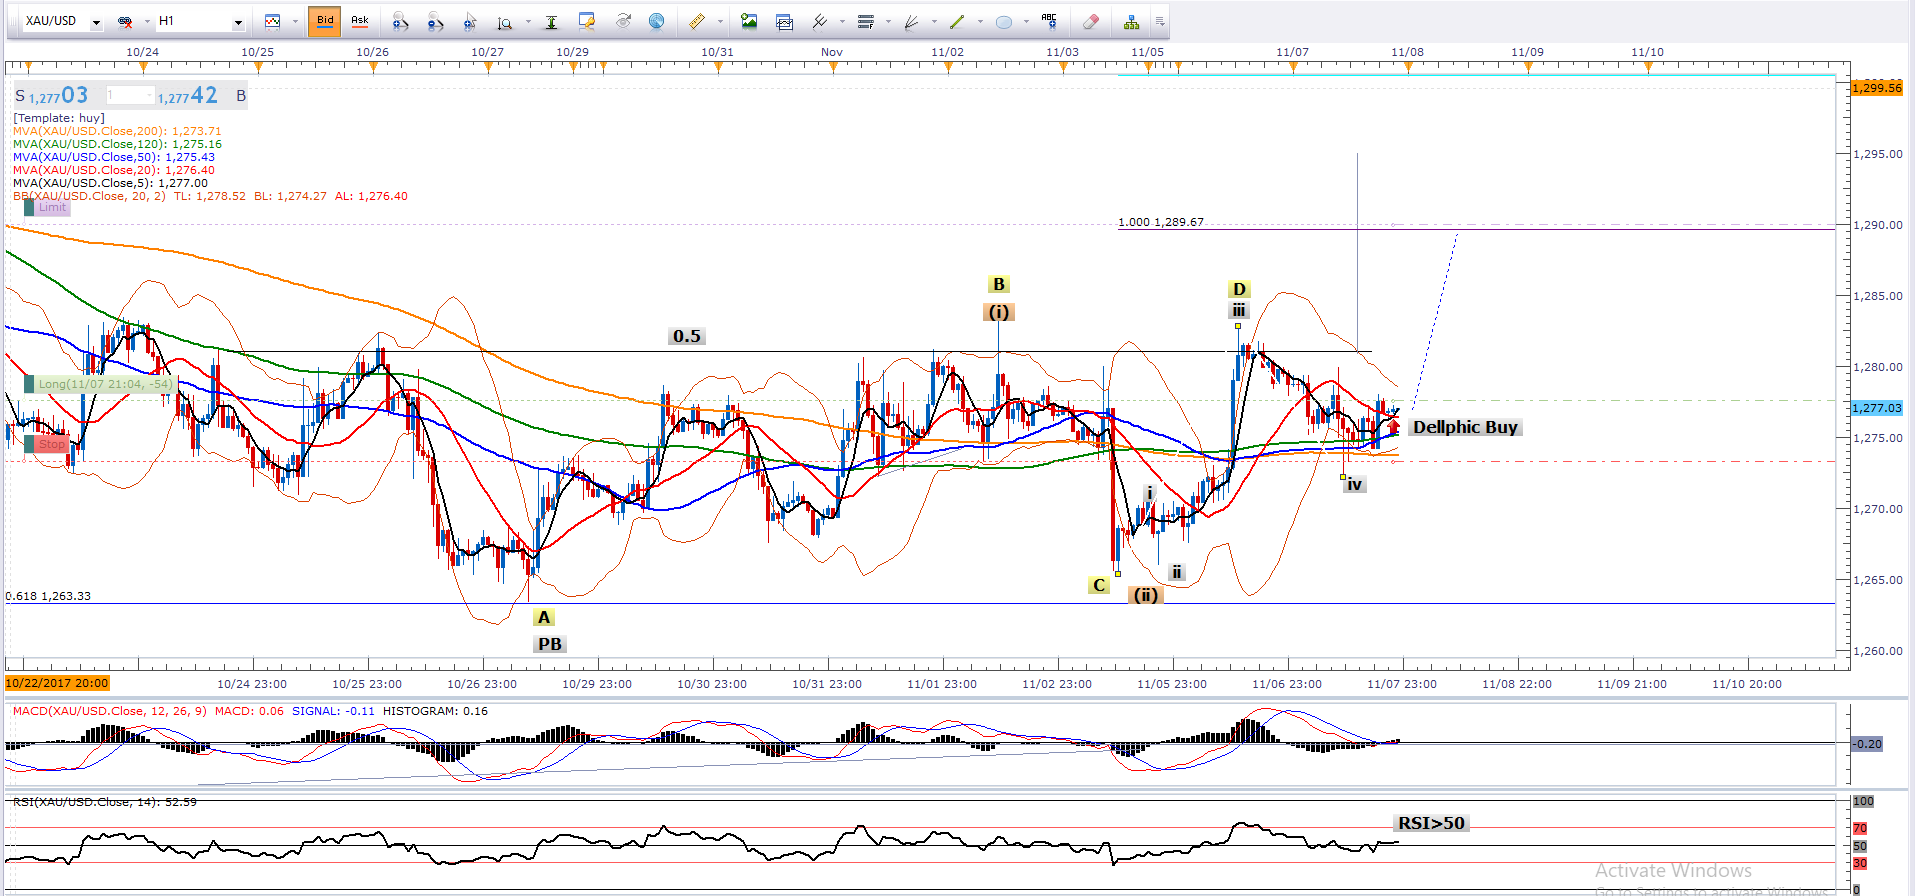Image resolution: width=1915 pixels, height=896 pixels.
Task: Select the eraser tool in toolbar
Action: coord(1090,21)
